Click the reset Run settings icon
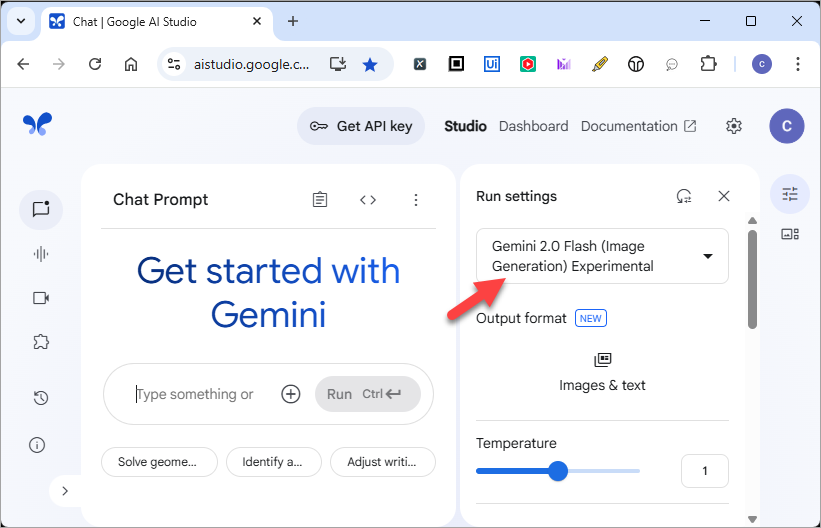821x528 pixels. (x=684, y=196)
